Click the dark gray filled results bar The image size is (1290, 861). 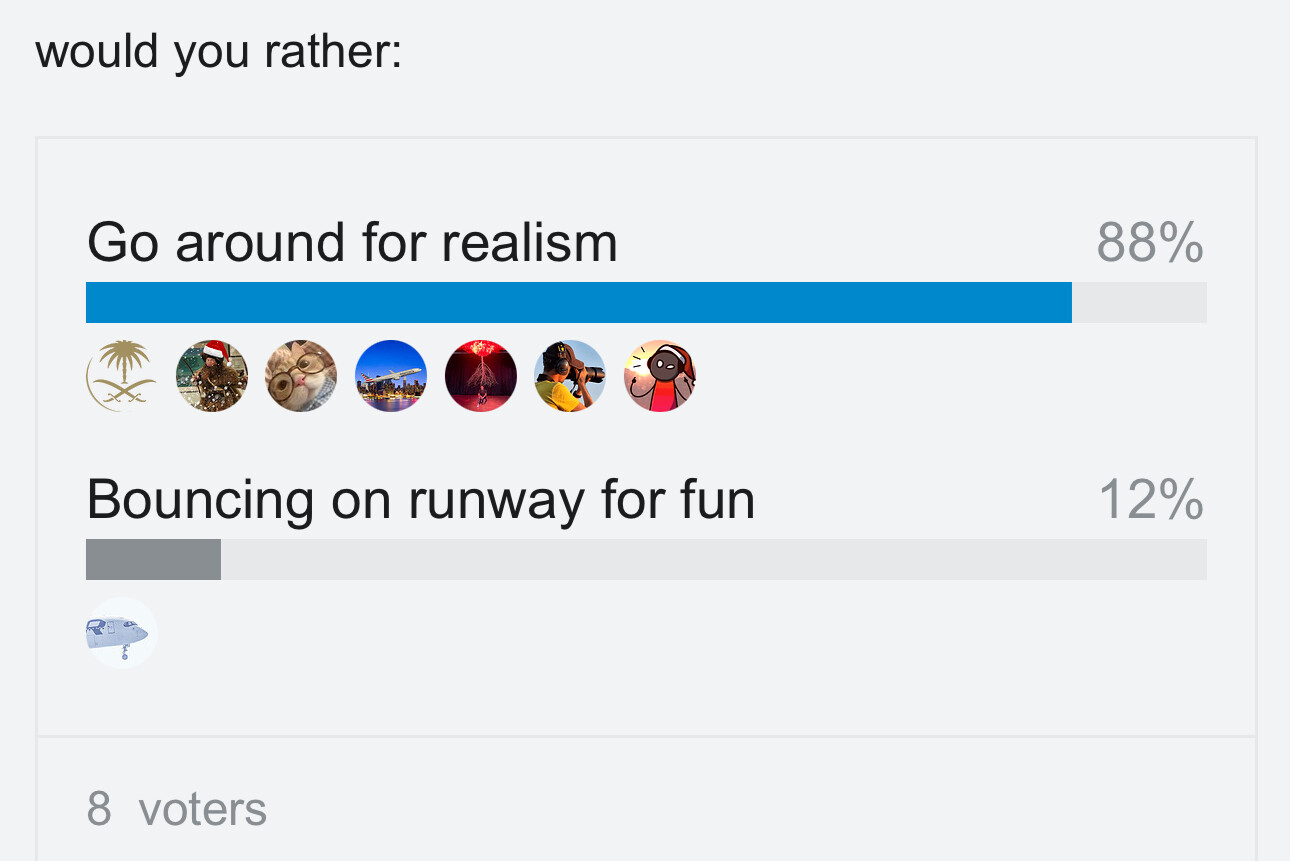(153, 560)
